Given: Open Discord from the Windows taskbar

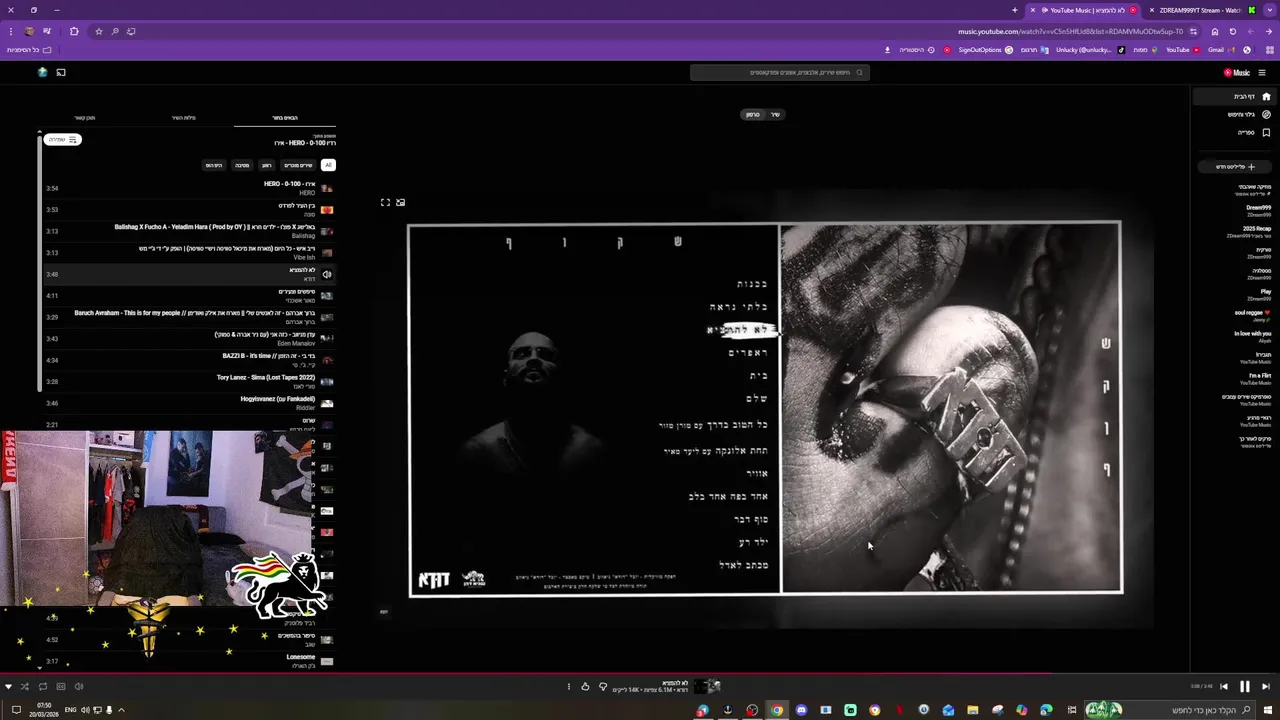Looking at the screenshot, I should click(801, 710).
